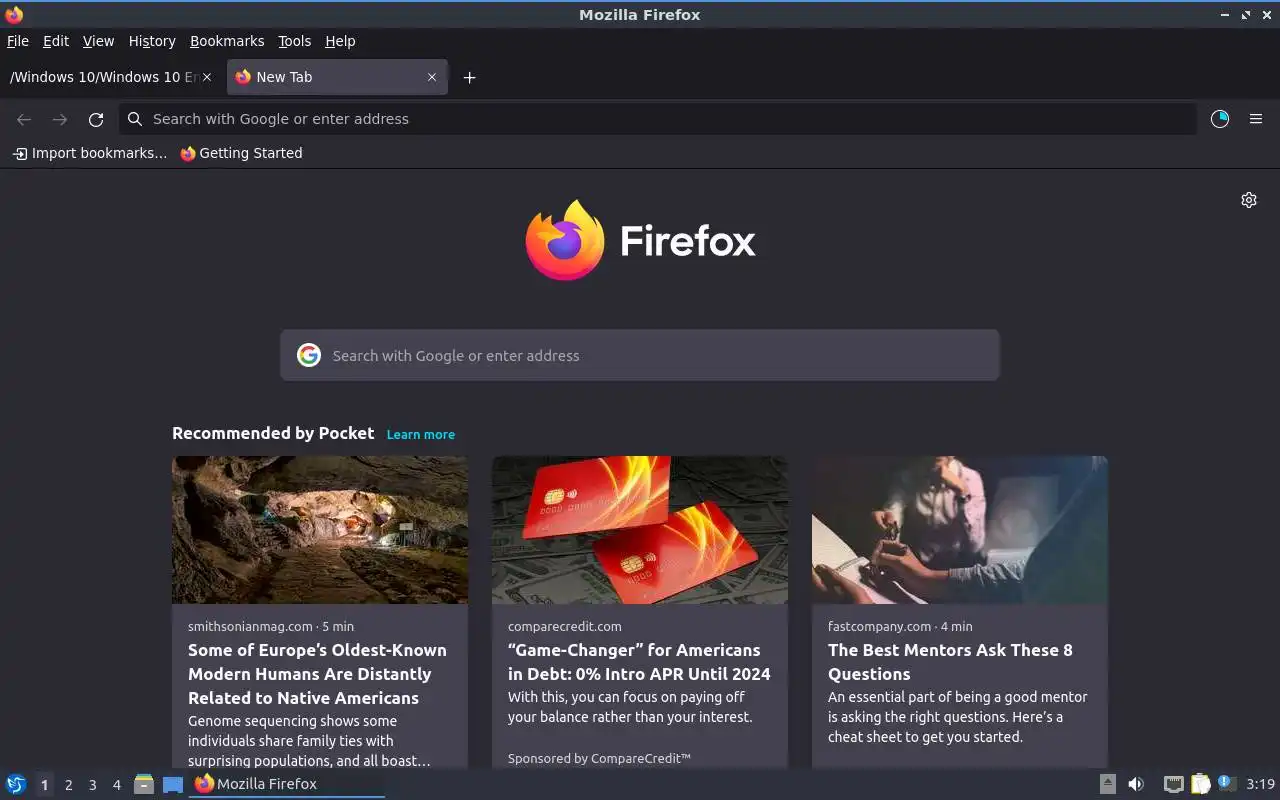The image size is (1280, 800).
Task: Open the clipboard tray icon
Action: 1200,784
